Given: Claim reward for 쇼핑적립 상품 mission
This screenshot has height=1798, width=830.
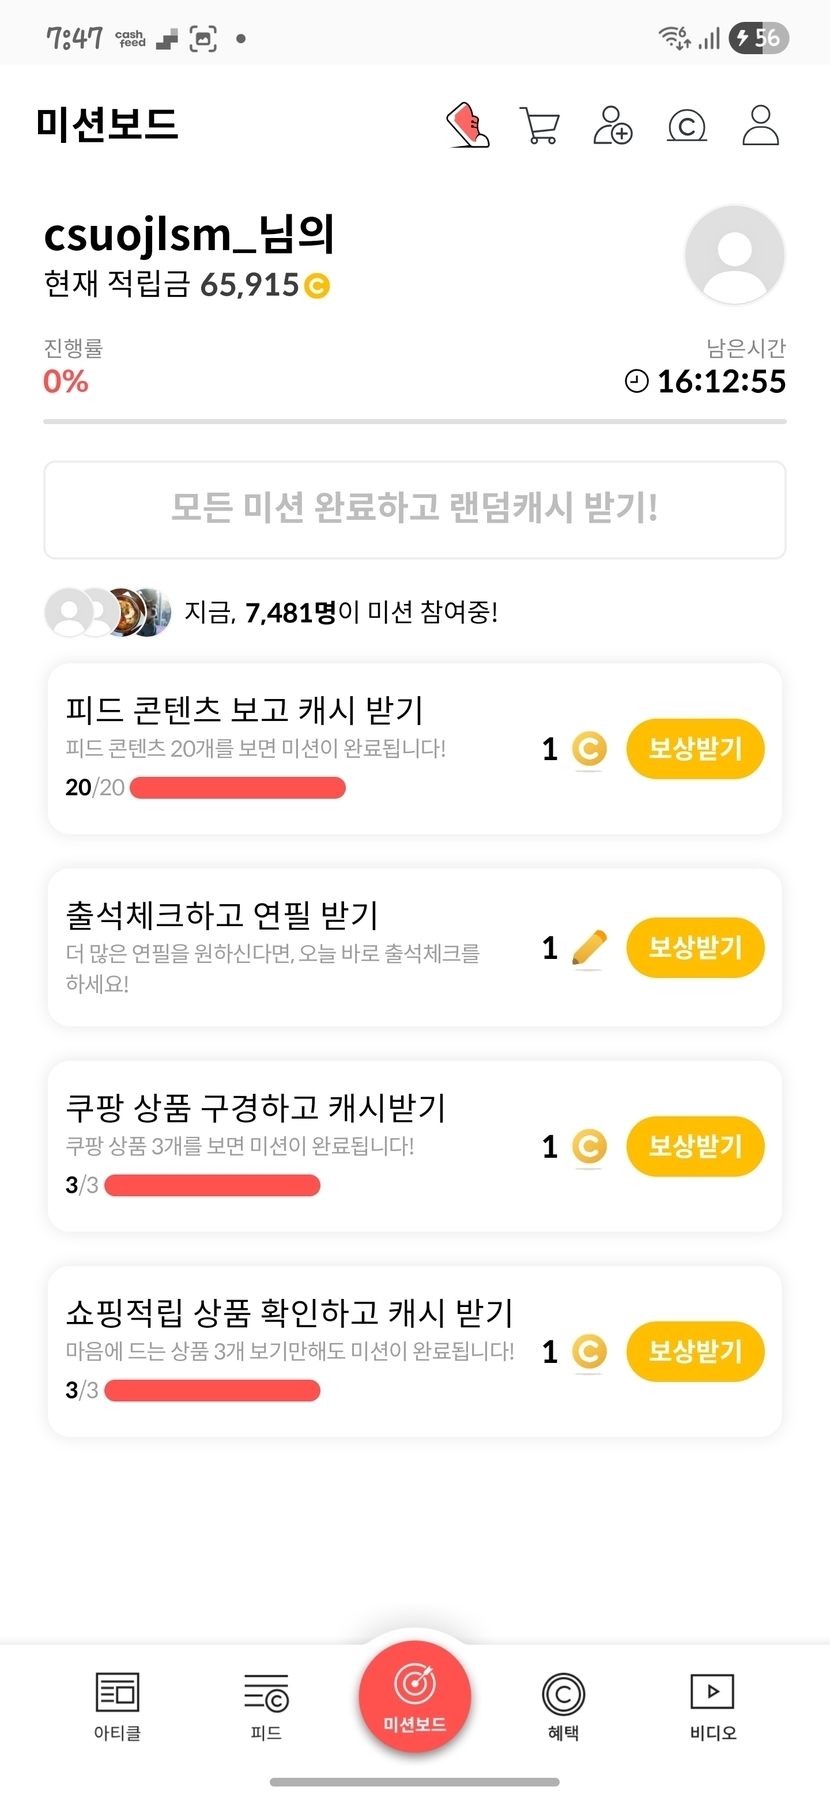Looking at the screenshot, I should click(x=695, y=1351).
